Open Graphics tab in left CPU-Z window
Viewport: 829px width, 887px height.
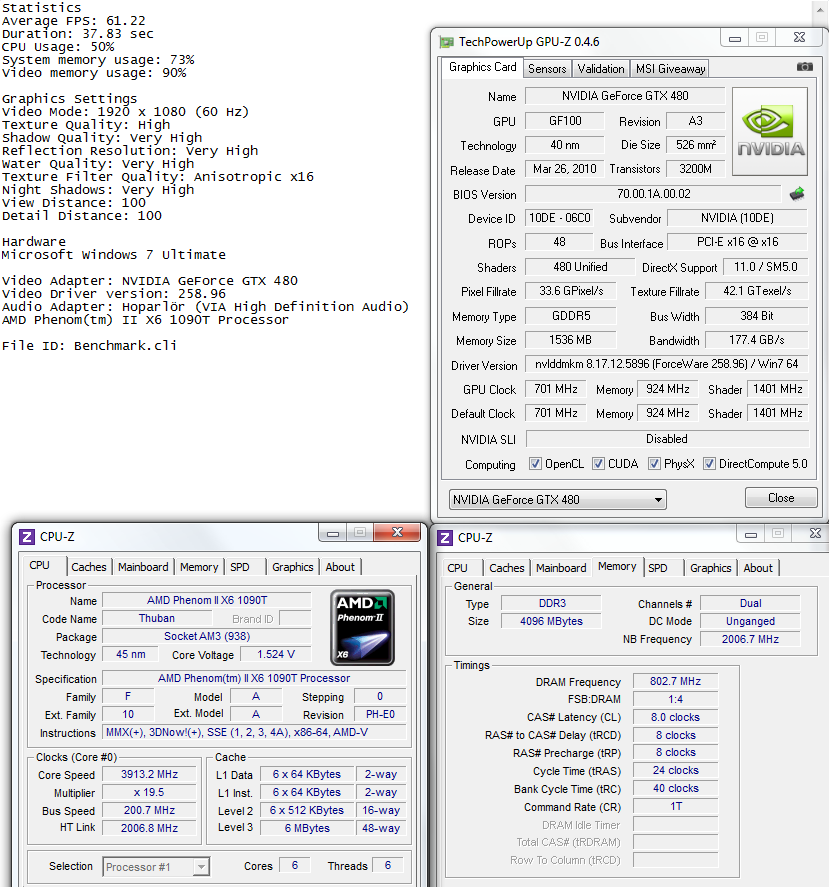(x=292, y=567)
